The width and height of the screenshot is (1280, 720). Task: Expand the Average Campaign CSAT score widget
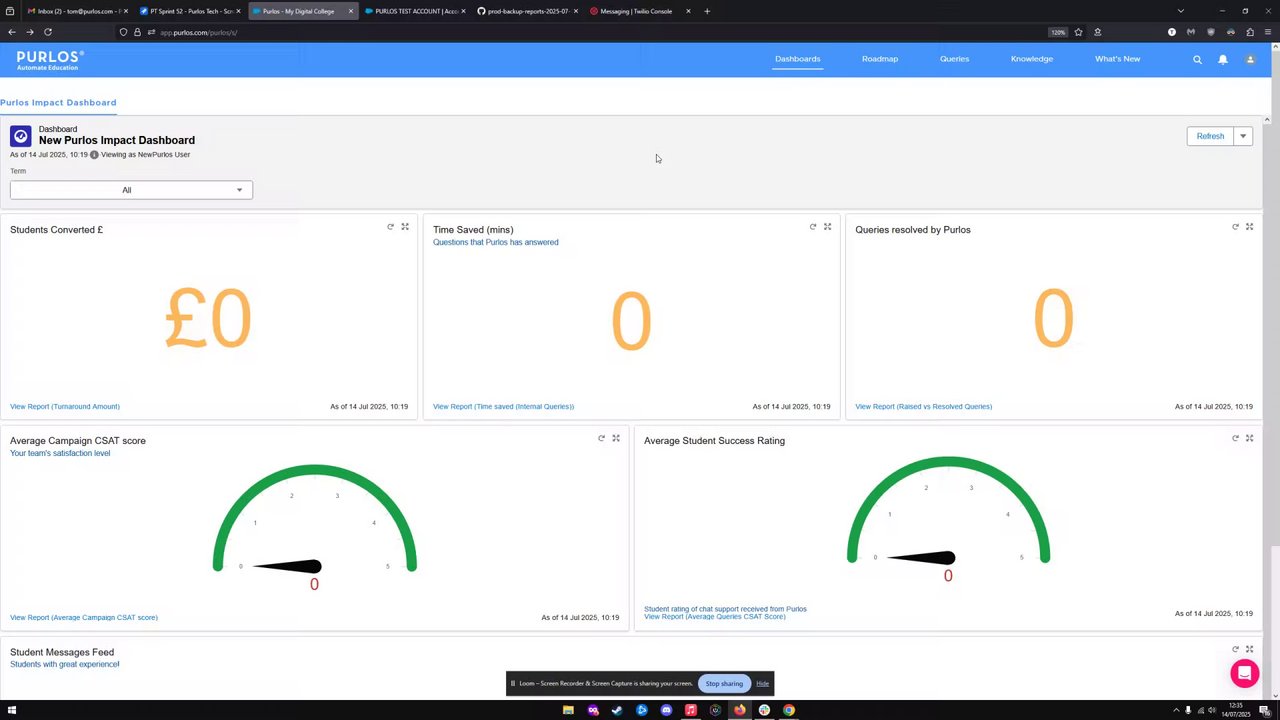616,438
